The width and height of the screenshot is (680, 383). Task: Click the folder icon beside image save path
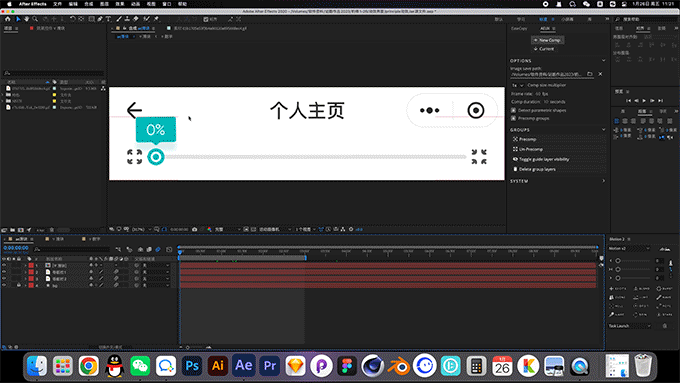[x=590, y=74]
